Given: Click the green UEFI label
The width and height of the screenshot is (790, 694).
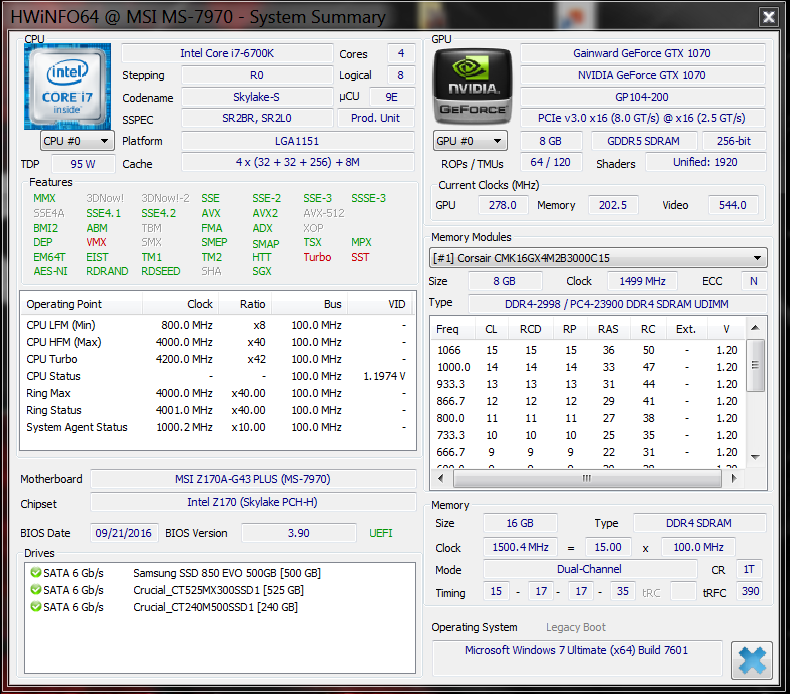Looking at the screenshot, I should pyautogui.click(x=380, y=533).
